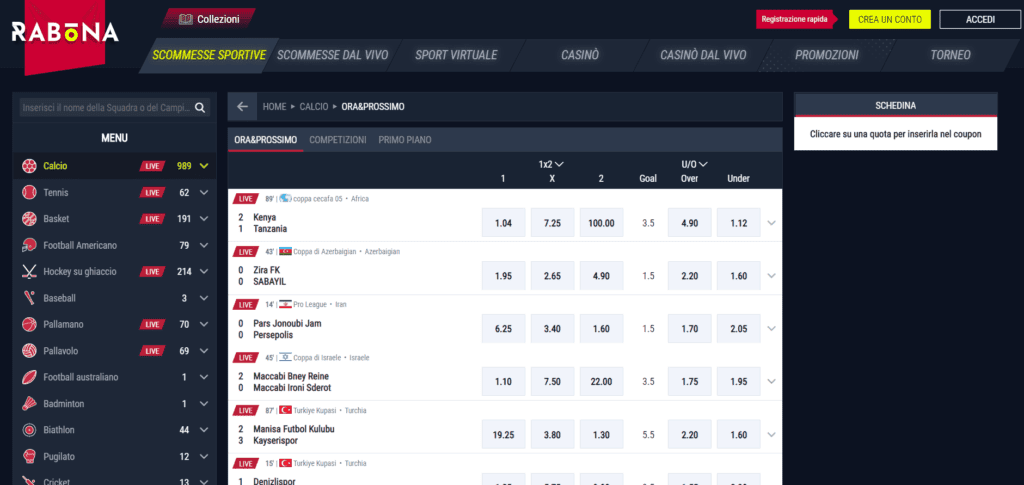This screenshot has height=485, width=1024.
Task: Click the Pallavolo ball icon
Action: [29, 351]
